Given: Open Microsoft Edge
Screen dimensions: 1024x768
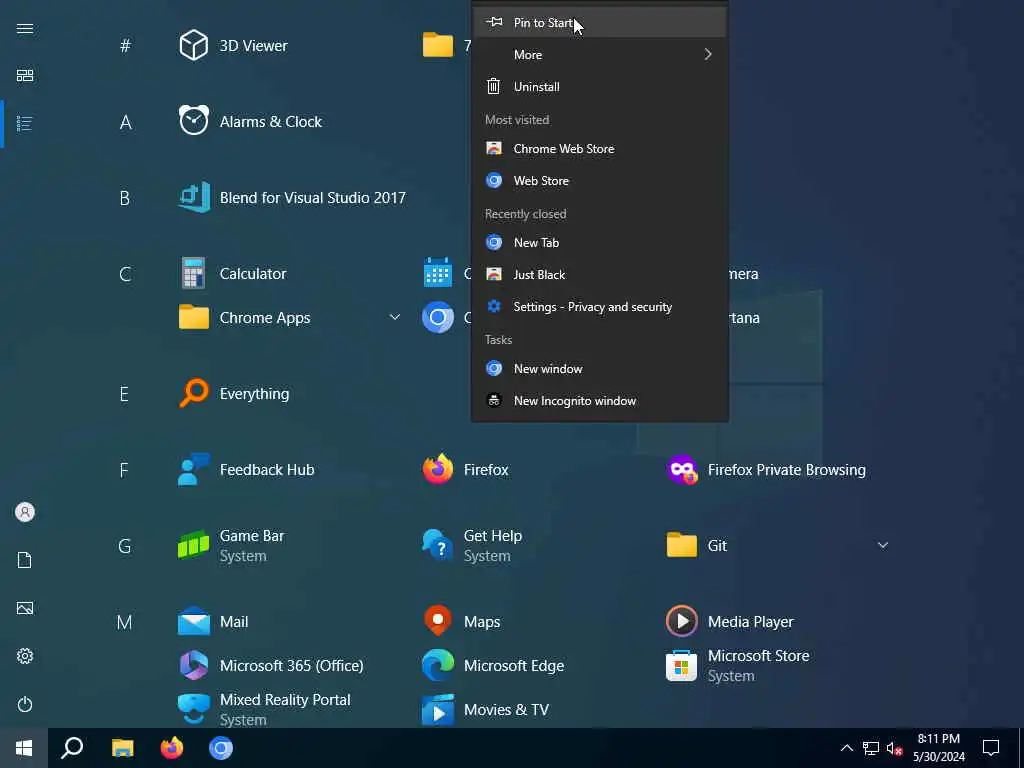Looking at the screenshot, I should click(x=493, y=665).
